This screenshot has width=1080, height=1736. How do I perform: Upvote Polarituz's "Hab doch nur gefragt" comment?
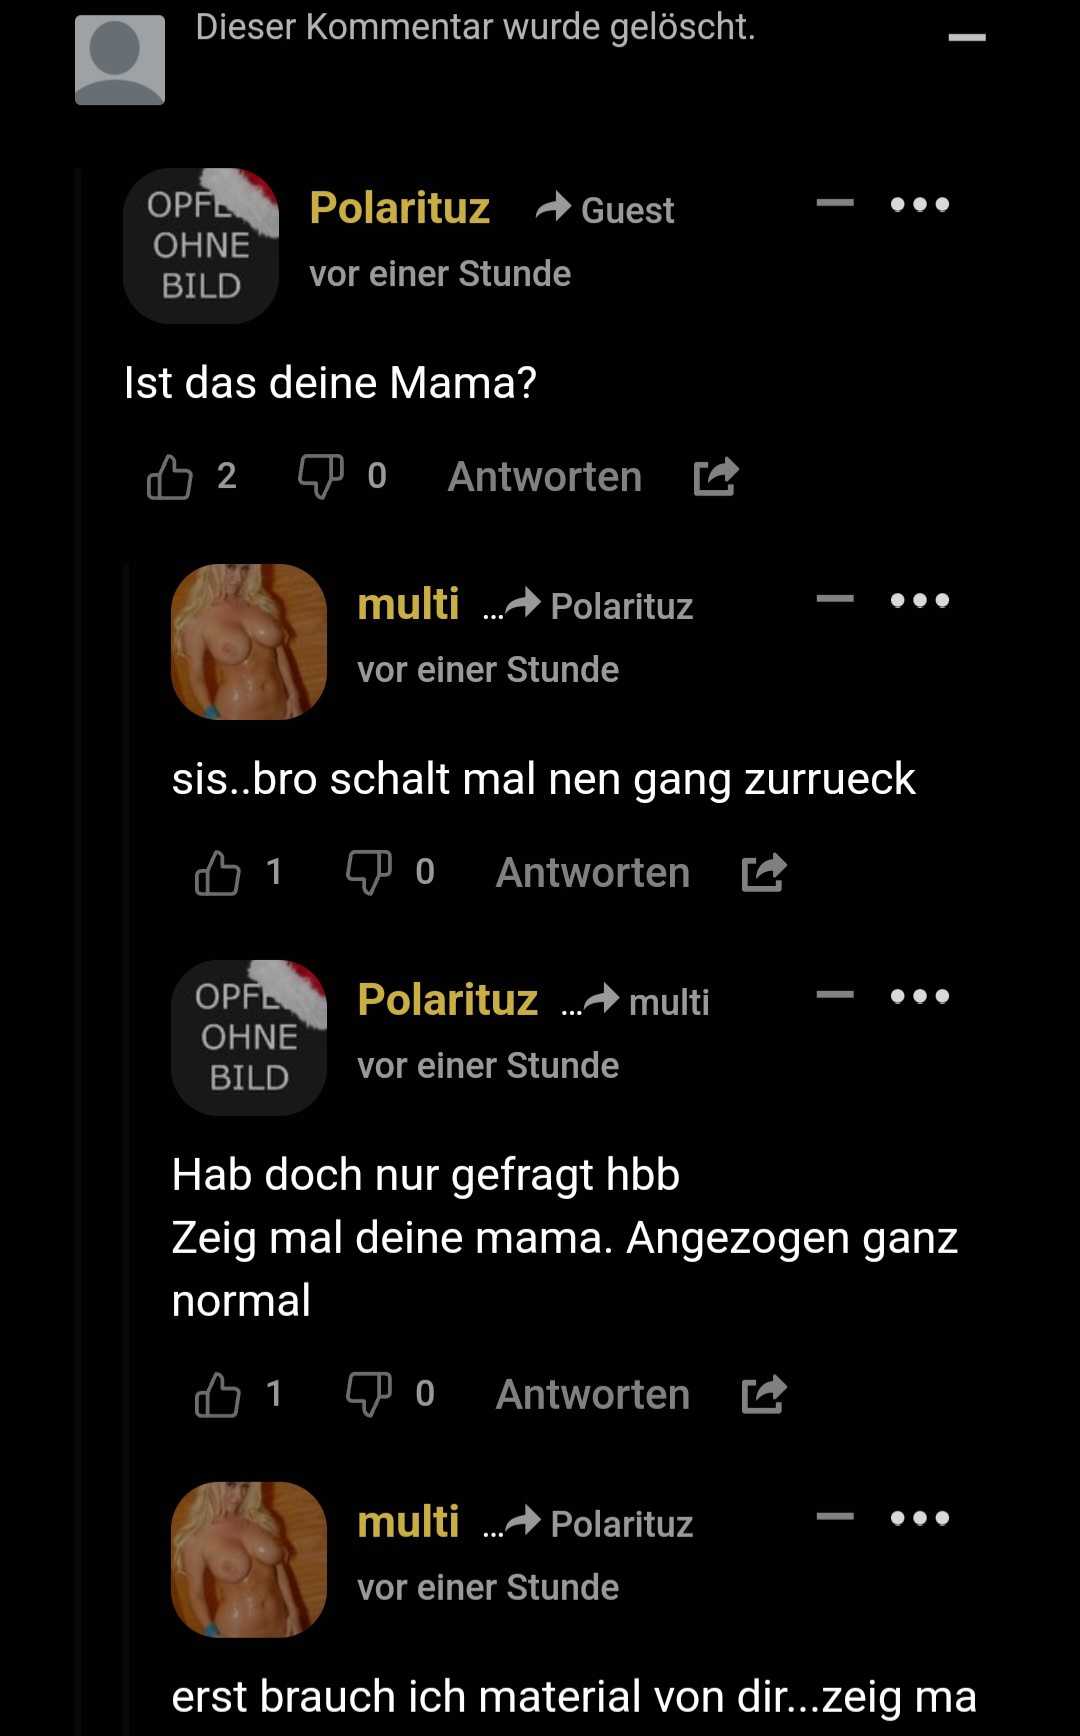(217, 1395)
